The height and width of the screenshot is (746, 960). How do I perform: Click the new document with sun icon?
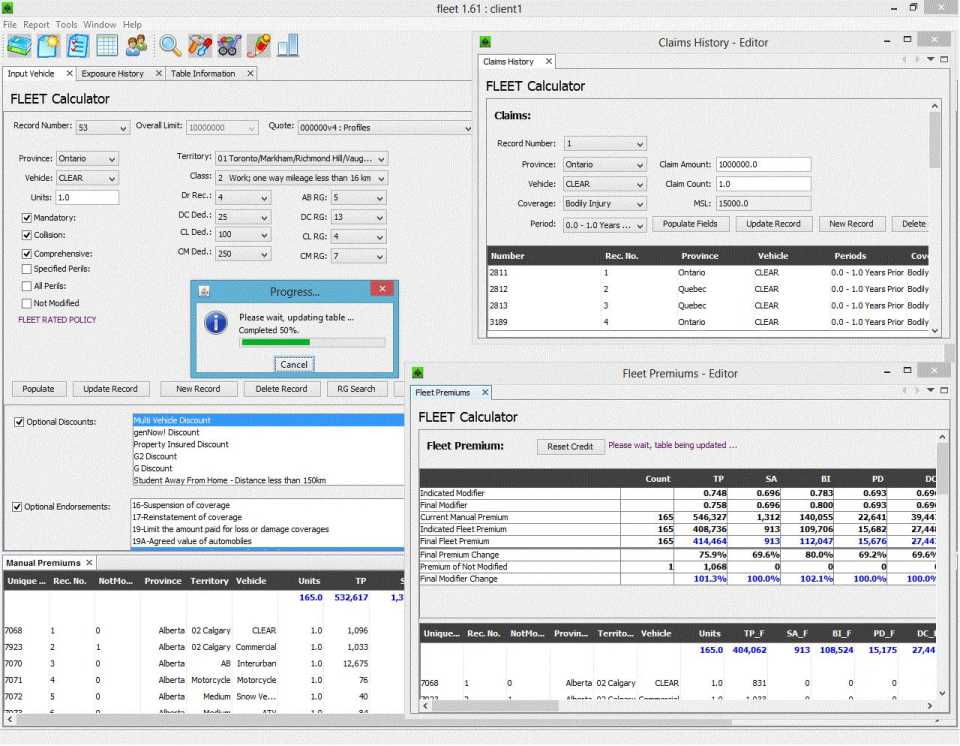click(x=48, y=46)
